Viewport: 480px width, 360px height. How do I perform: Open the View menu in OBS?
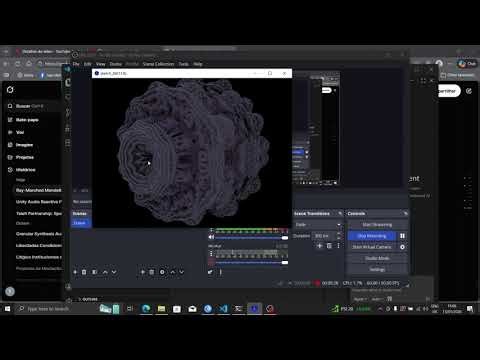click(101, 64)
